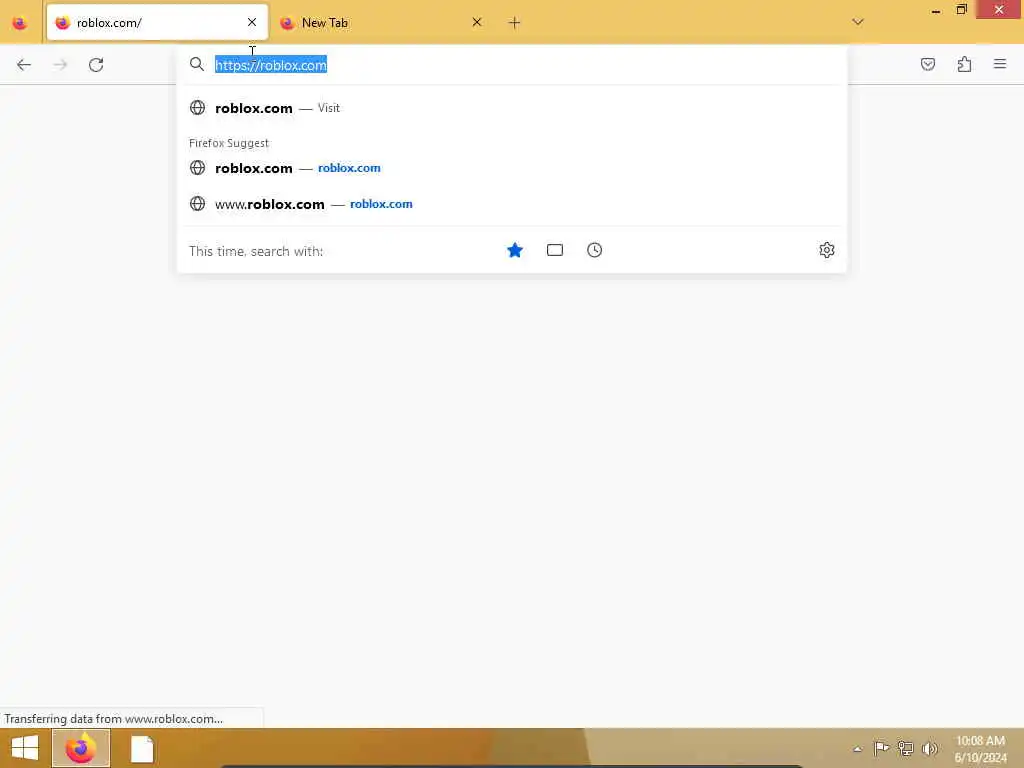Select roblox.com suggestion under Firefox Suggest

tap(512, 168)
